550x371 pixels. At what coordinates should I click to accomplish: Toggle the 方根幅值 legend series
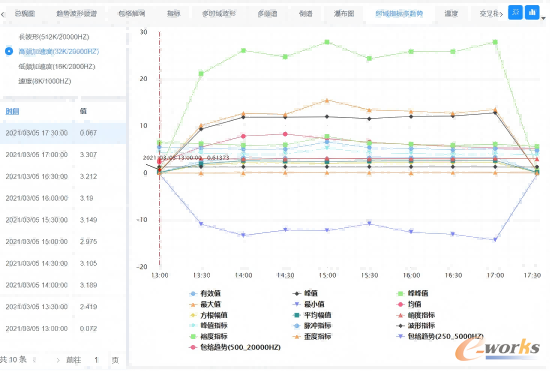(x=208, y=315)
